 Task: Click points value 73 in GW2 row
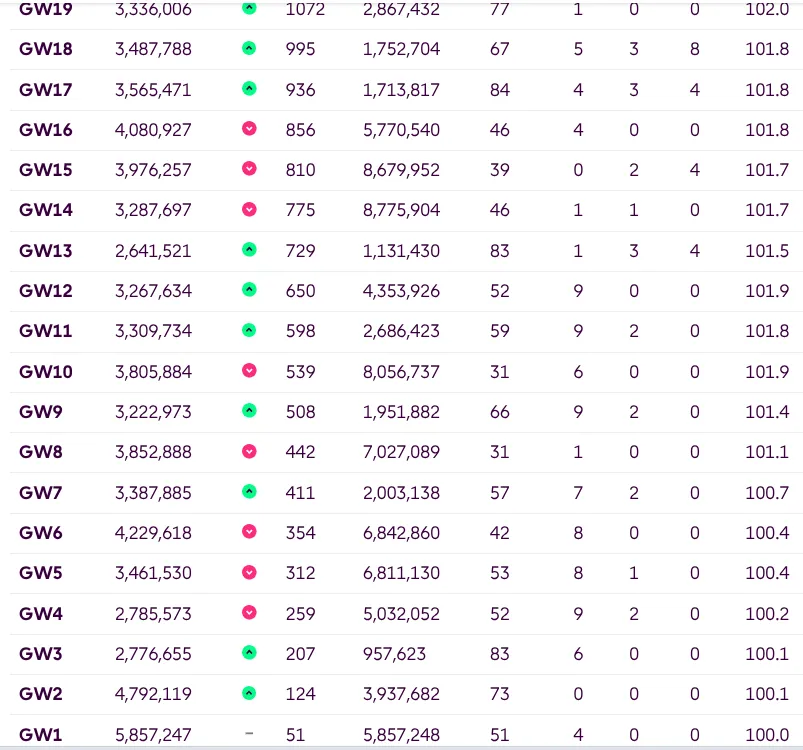coord(500,694)
